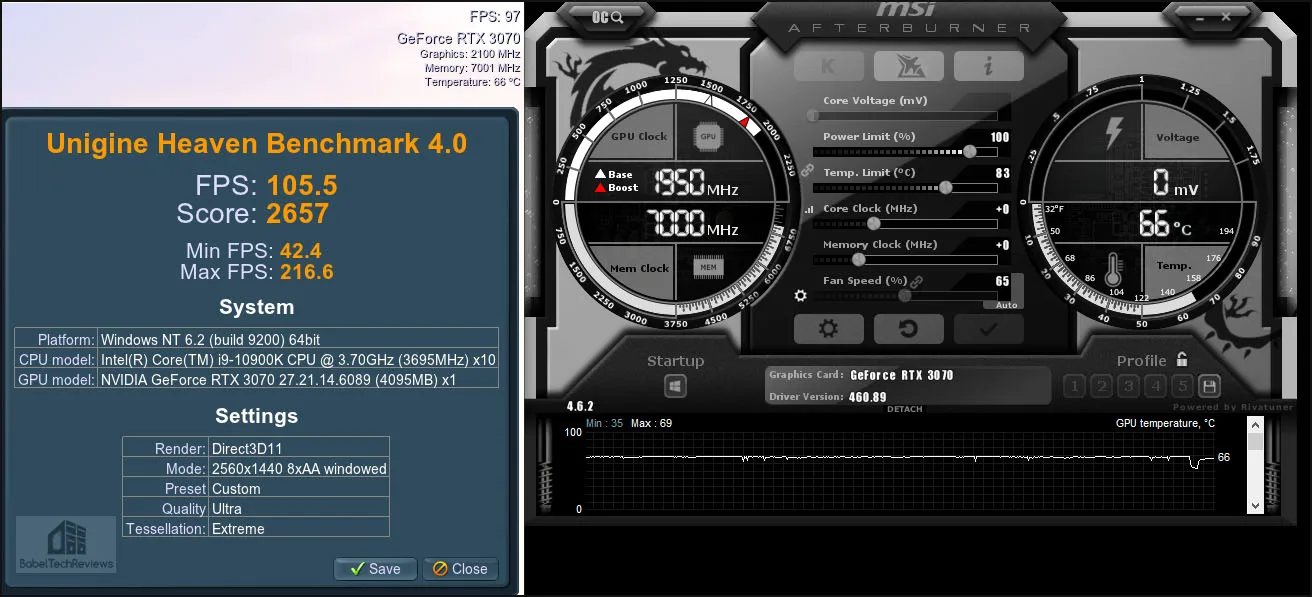
Task: Click the Mode 2560x1440 8xAA windowed cell
Action: click(299, 468)
